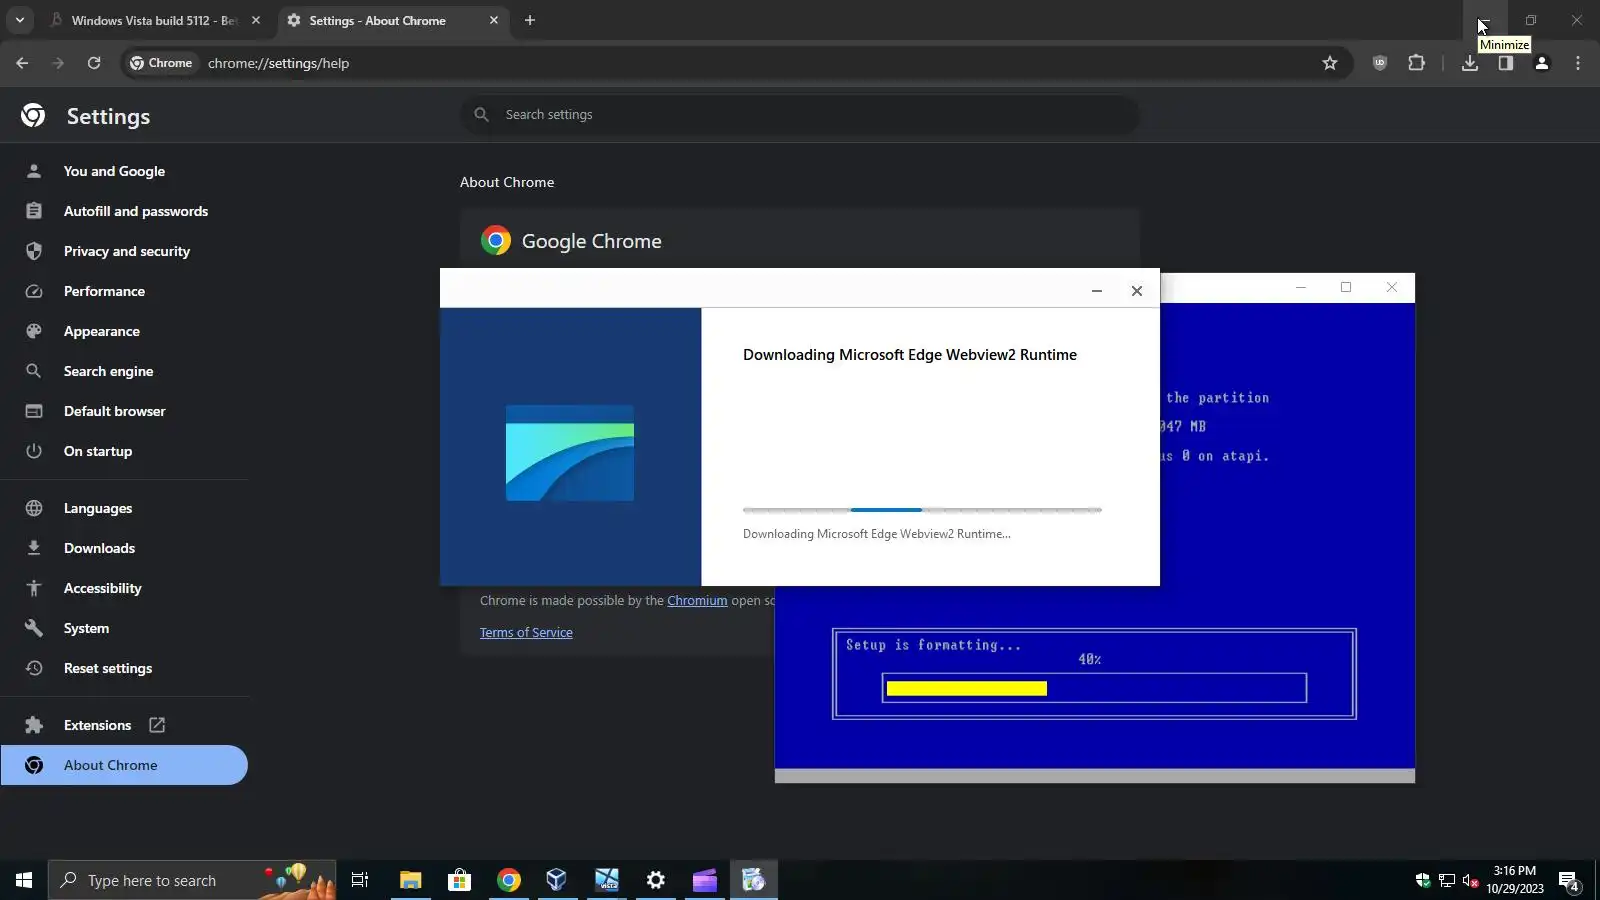
Task: Open the Extensions puzzle menu
Action: pyautogui.click(x=1416, y=63)
